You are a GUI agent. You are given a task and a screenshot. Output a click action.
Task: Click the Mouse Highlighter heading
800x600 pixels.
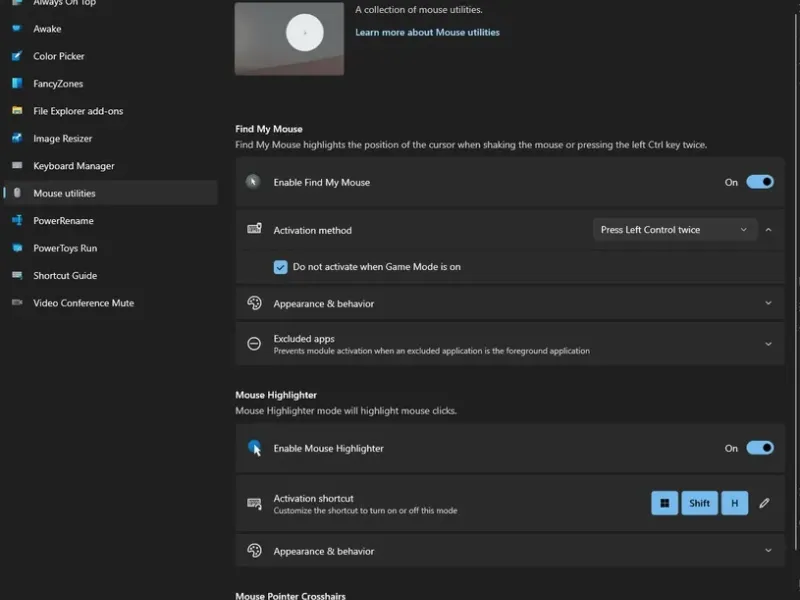(x=276, y=395)
